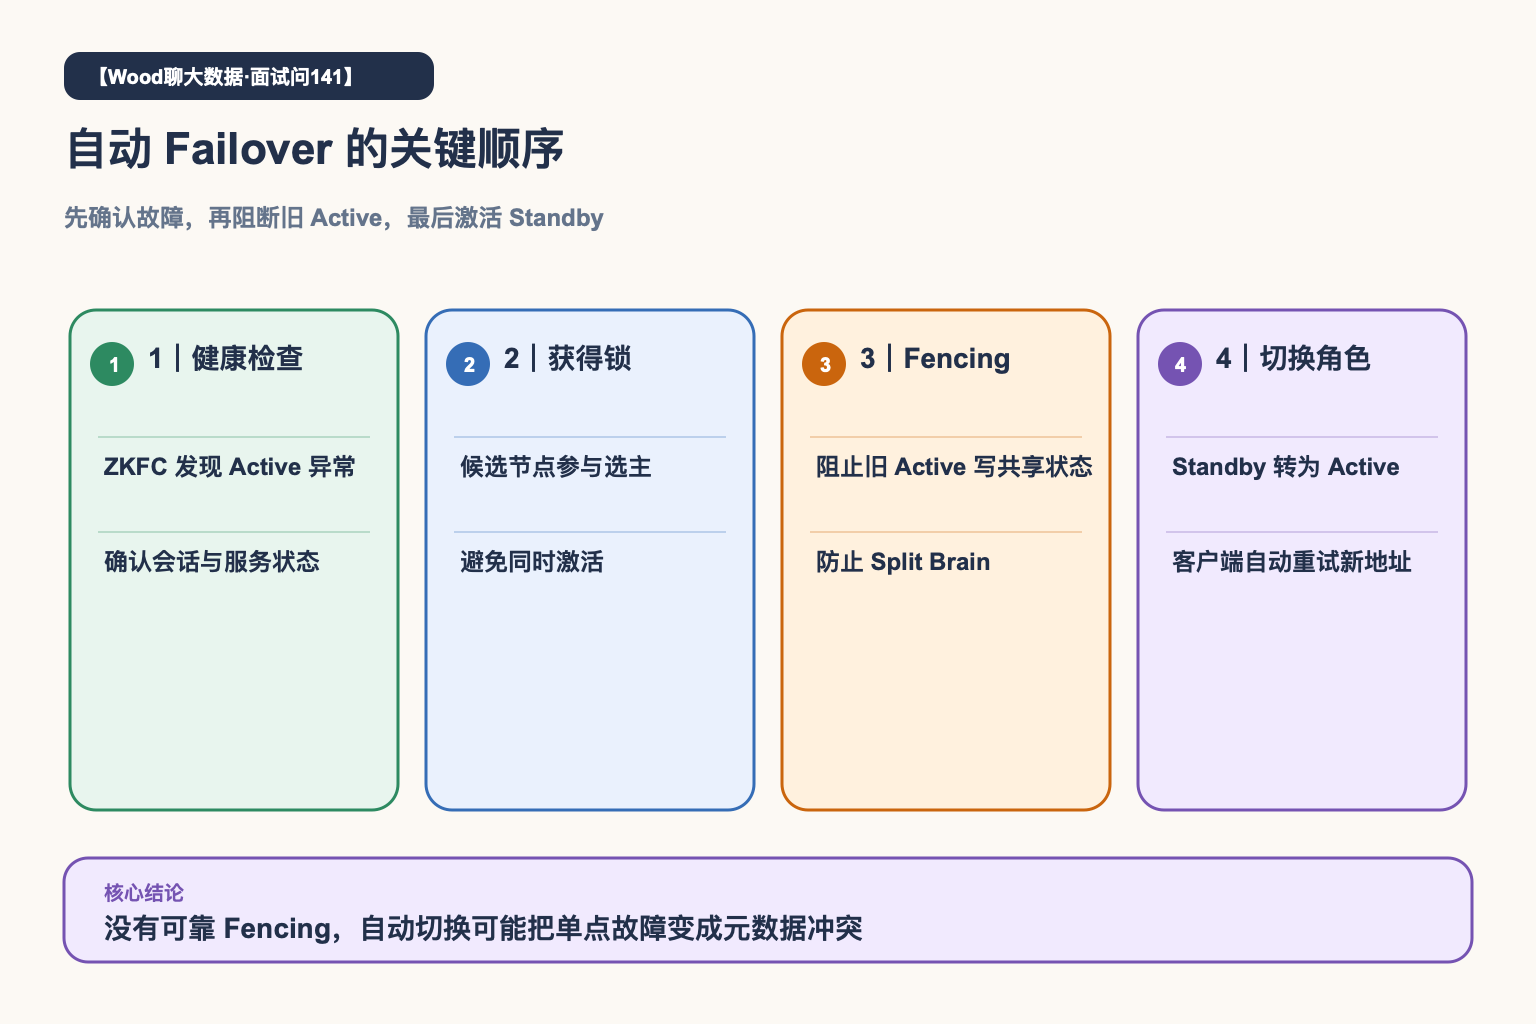
Task: Click the conclusion sentence starting 没有可靠 Fencing
Action: (x=483, y=929)
